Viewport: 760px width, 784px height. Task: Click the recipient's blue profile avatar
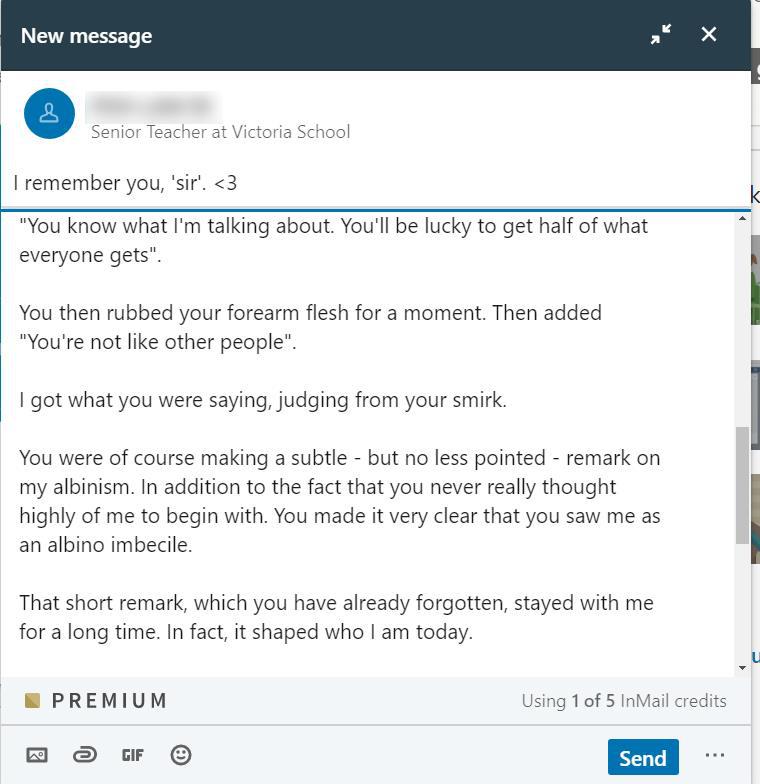click(49, 114)
